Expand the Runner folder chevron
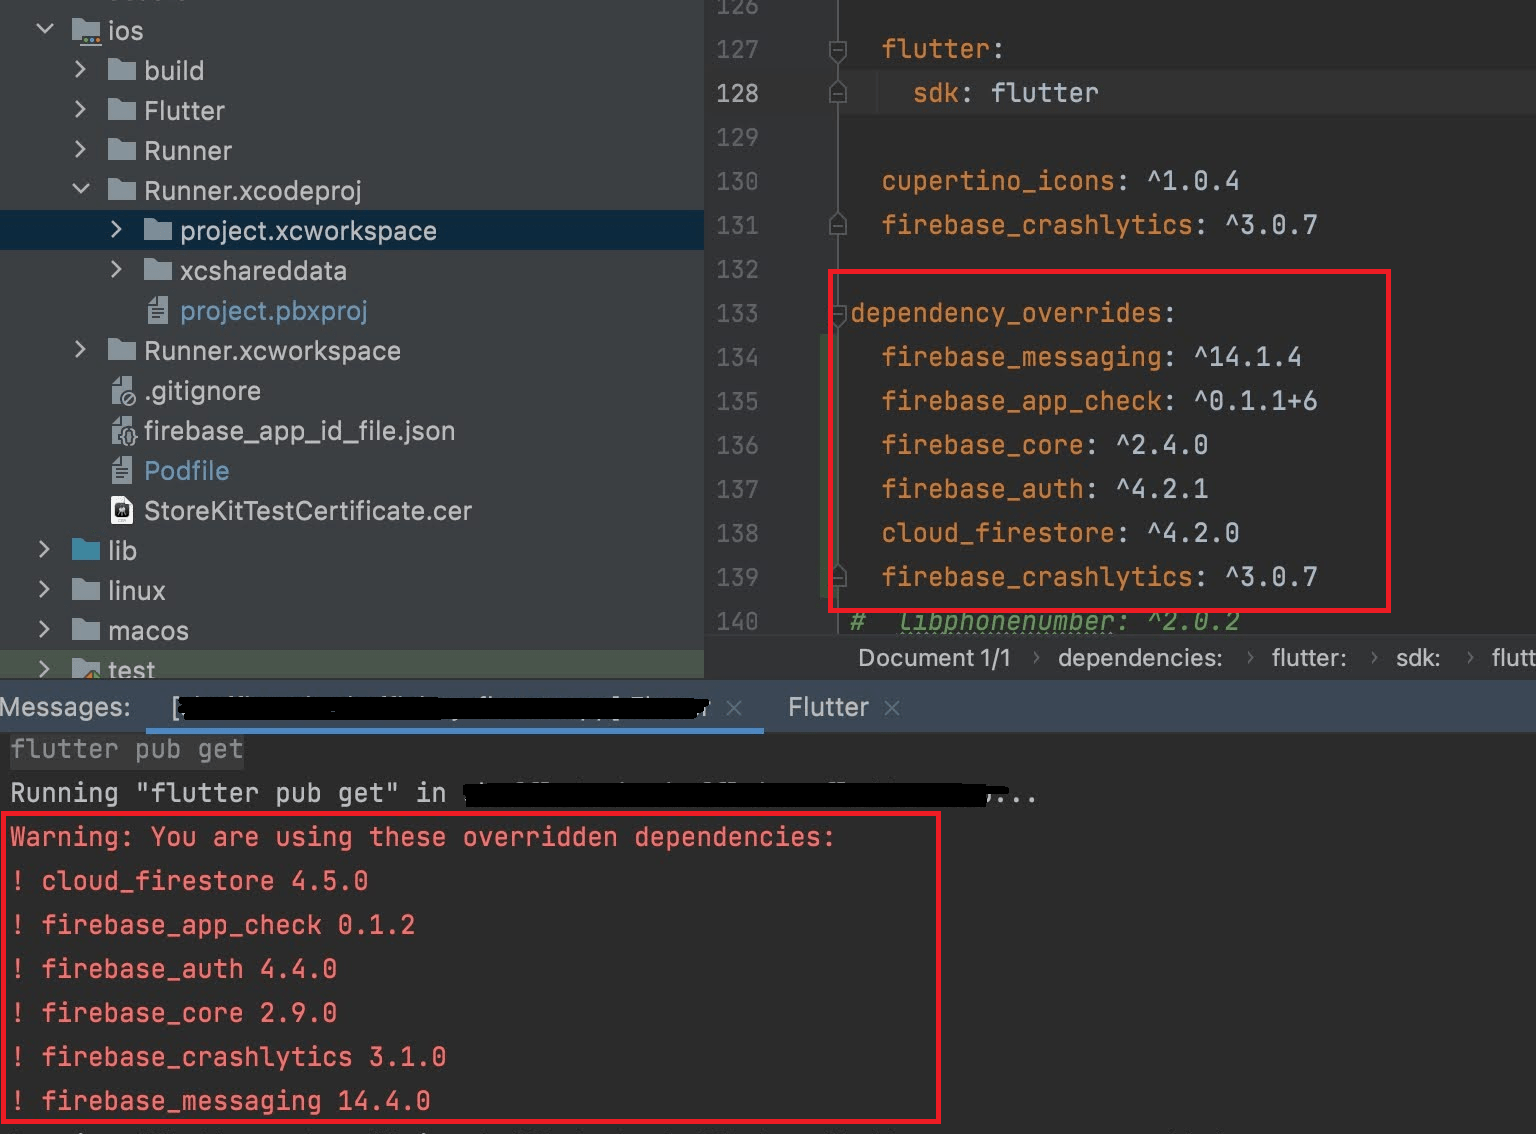Image resolution: width=1536 pixels, height=1134 pixels. [81, 149]
